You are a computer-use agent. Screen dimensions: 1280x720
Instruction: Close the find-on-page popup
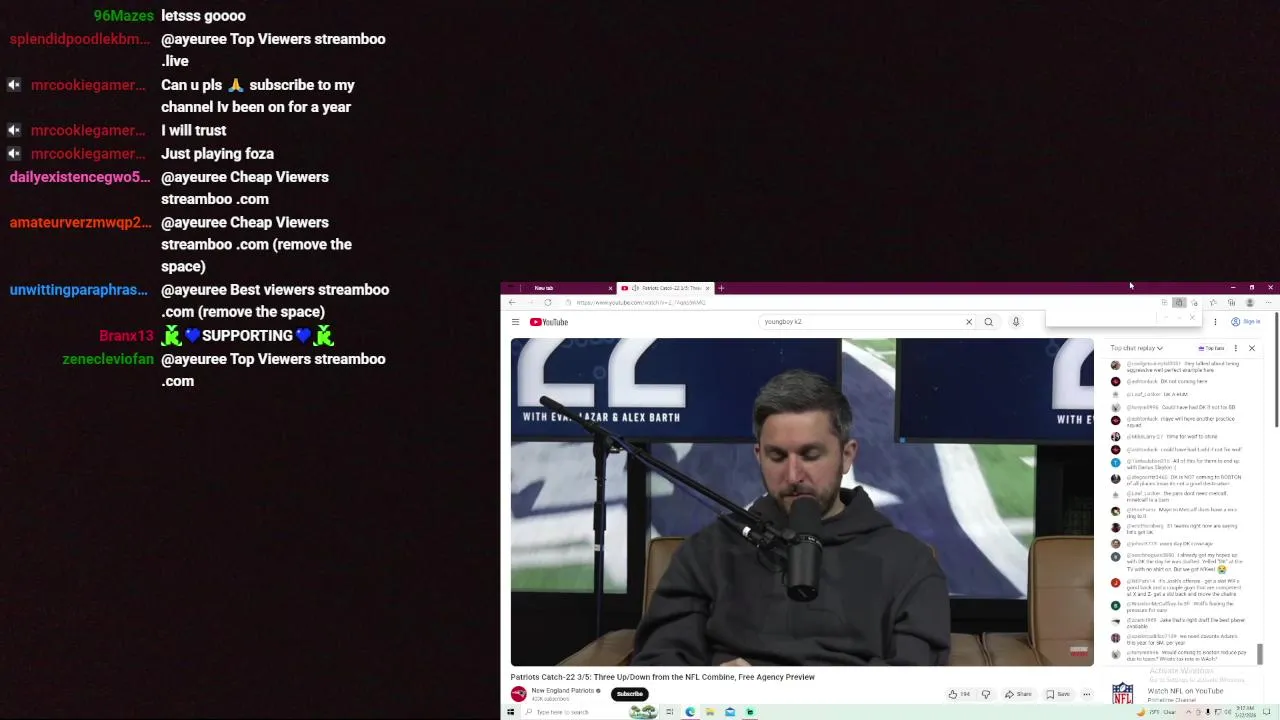click(1192, 318)
